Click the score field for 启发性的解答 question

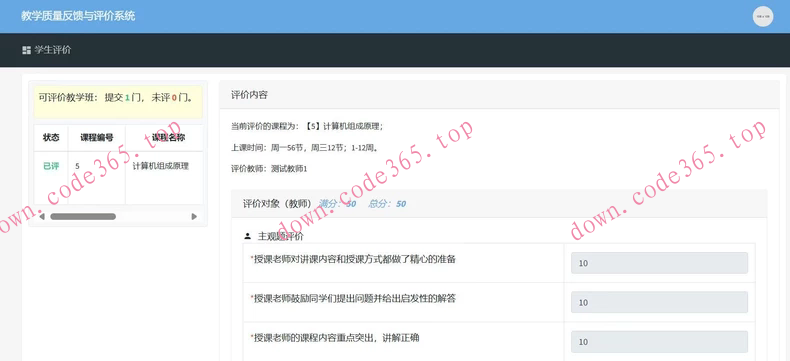pyautogui.click(x=659, y=302)
